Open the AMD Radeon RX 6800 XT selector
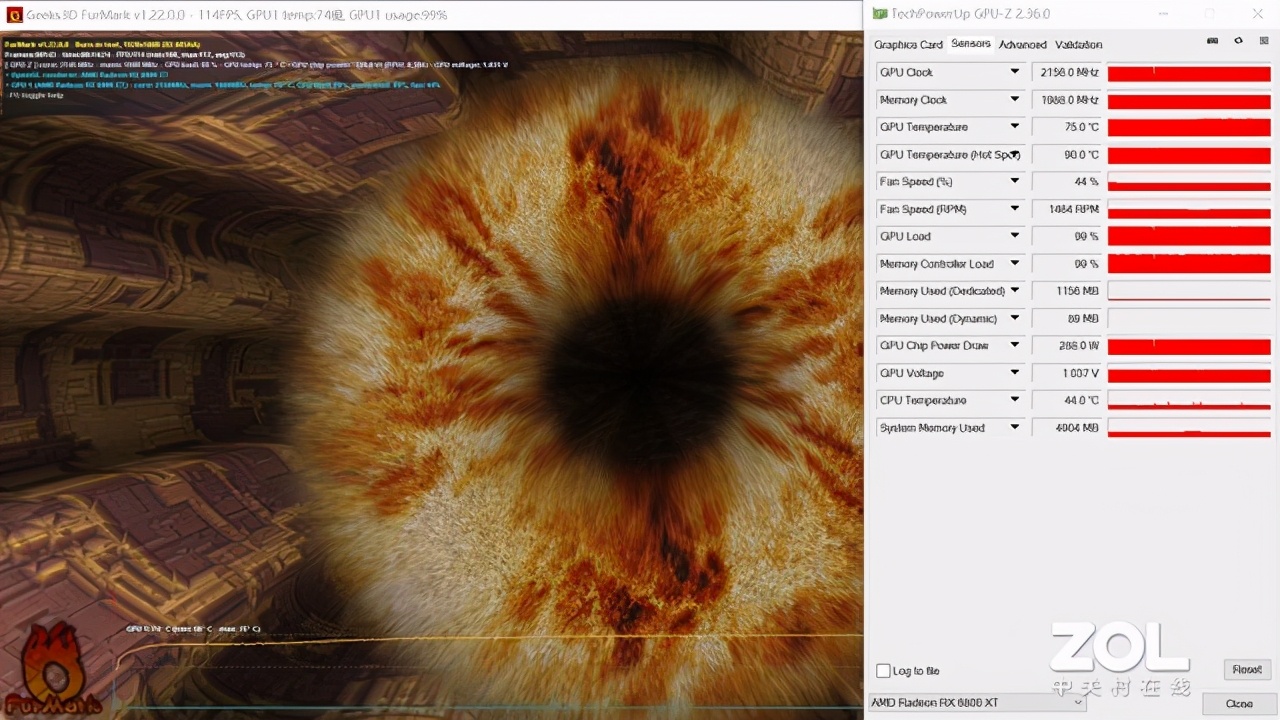This screenshot has height=720, width=1280. point(977,702)
